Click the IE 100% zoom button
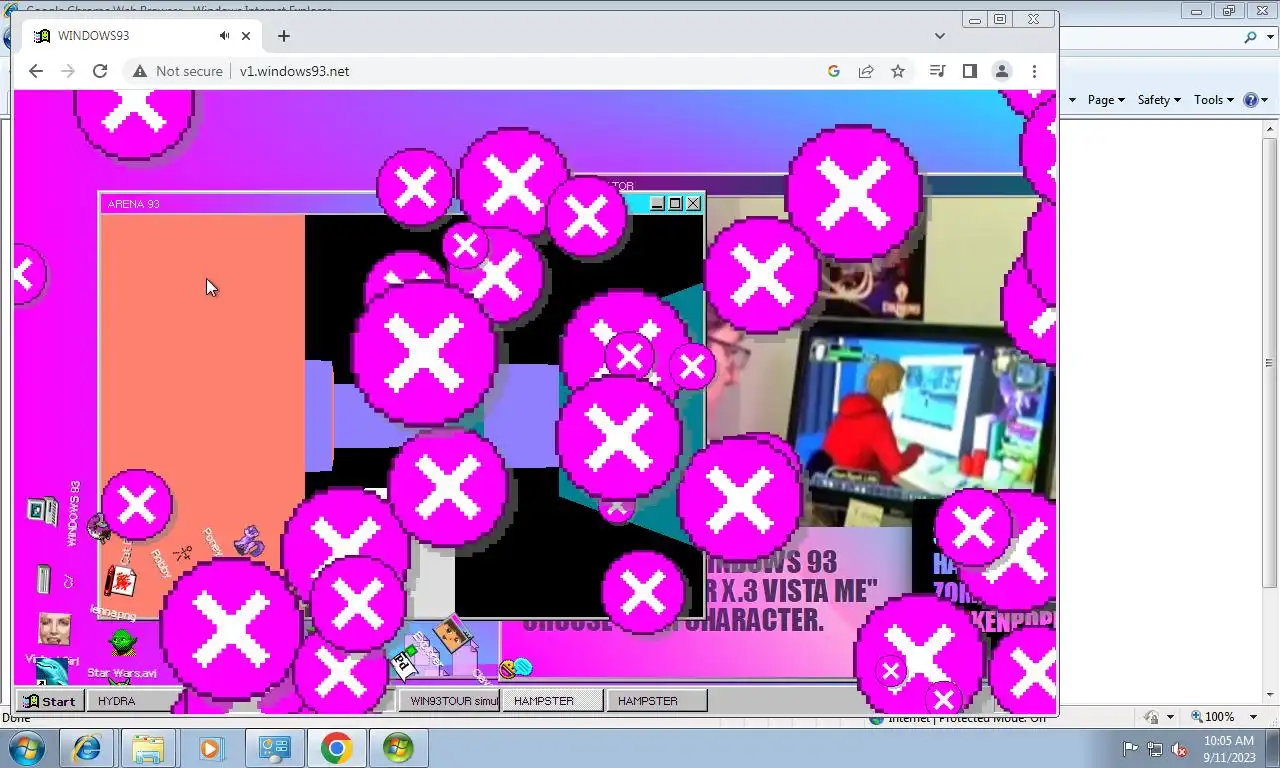This screenshot has height=768, width=1280. coord(1212,717)
